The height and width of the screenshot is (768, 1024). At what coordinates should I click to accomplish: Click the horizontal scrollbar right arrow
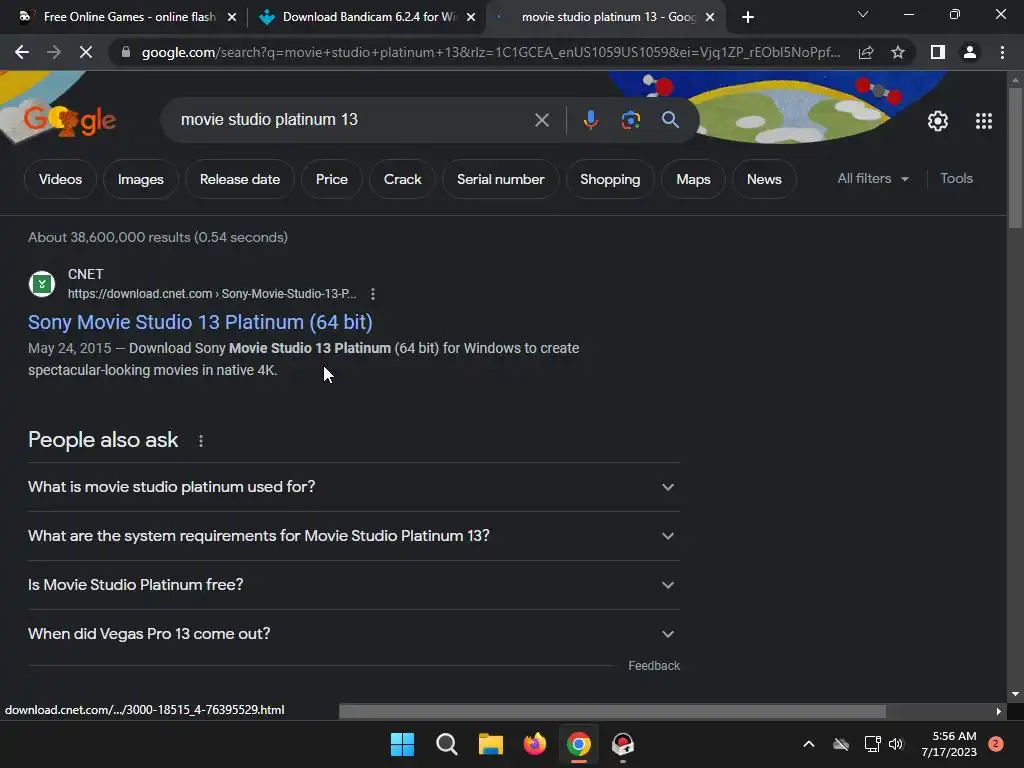(999, 711)
